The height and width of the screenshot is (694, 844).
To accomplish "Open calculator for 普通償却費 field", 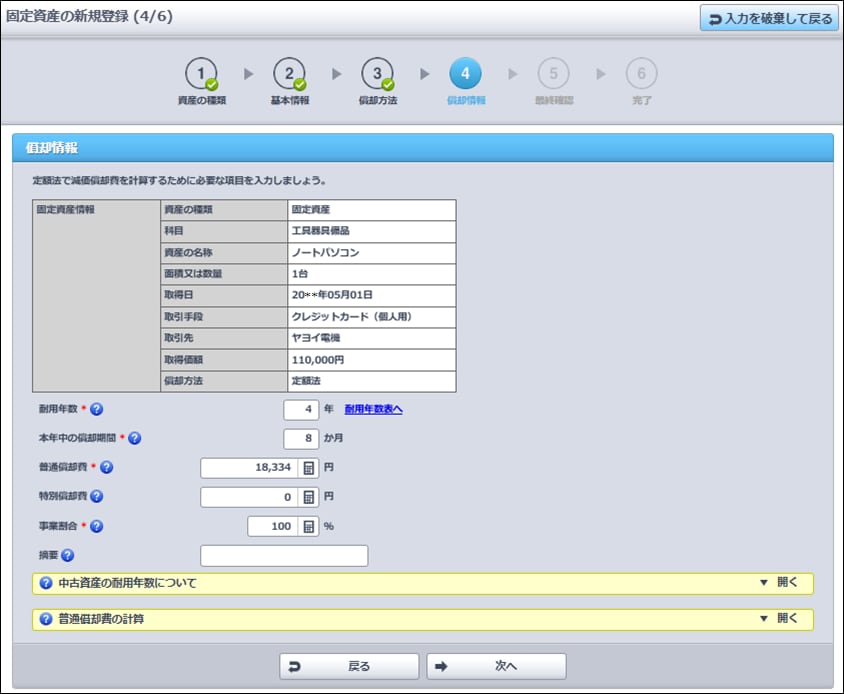I will [309, 468].
